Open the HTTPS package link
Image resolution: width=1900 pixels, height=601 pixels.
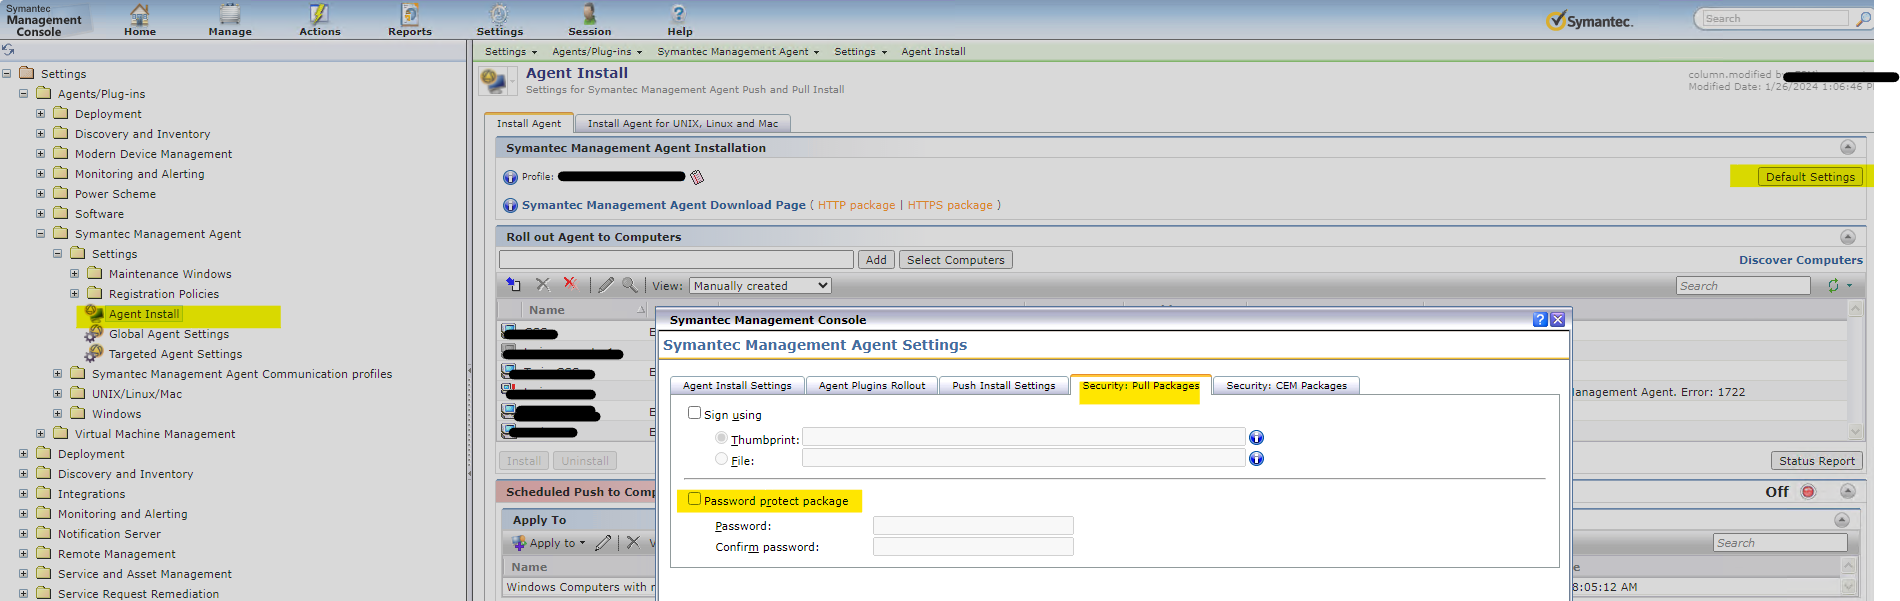(949, 205)
